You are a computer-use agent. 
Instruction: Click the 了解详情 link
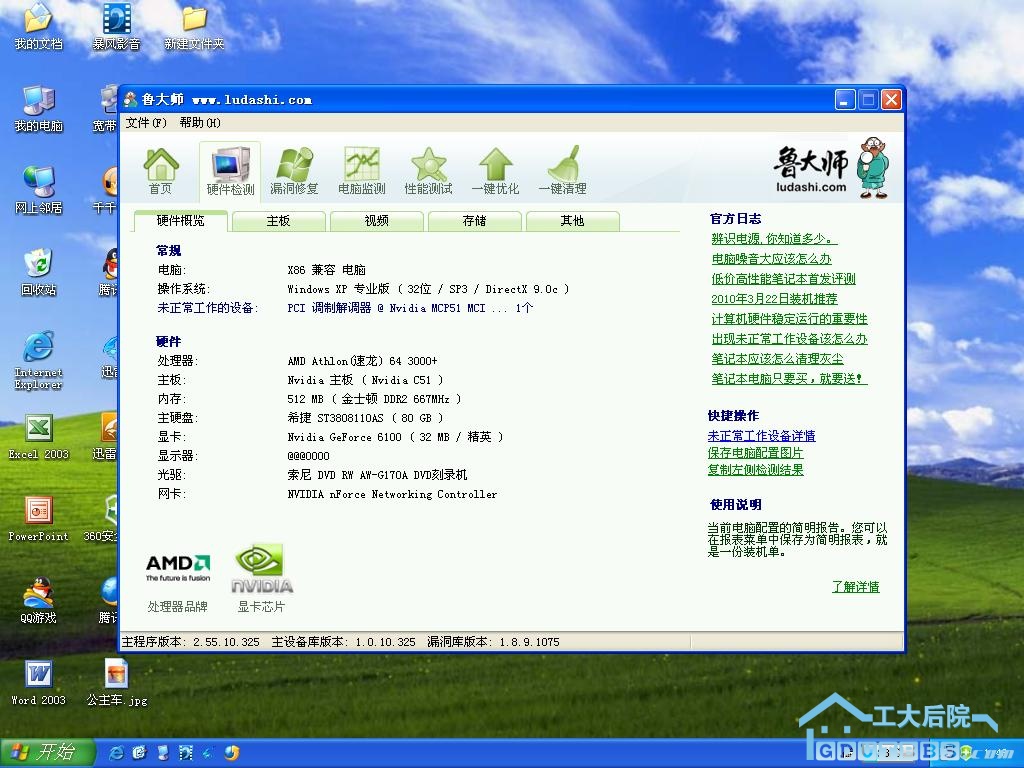pyautogui.click(x=855, y=587)
